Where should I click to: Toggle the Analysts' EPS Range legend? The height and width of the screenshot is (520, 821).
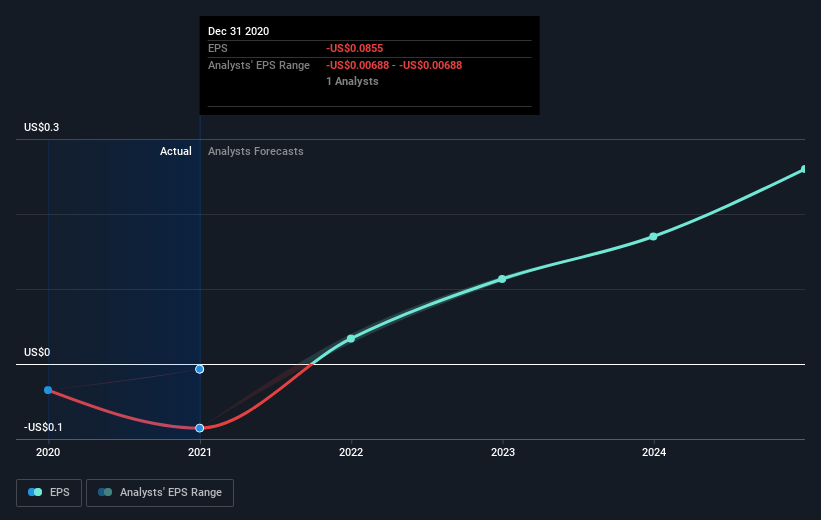pos(160,492)
